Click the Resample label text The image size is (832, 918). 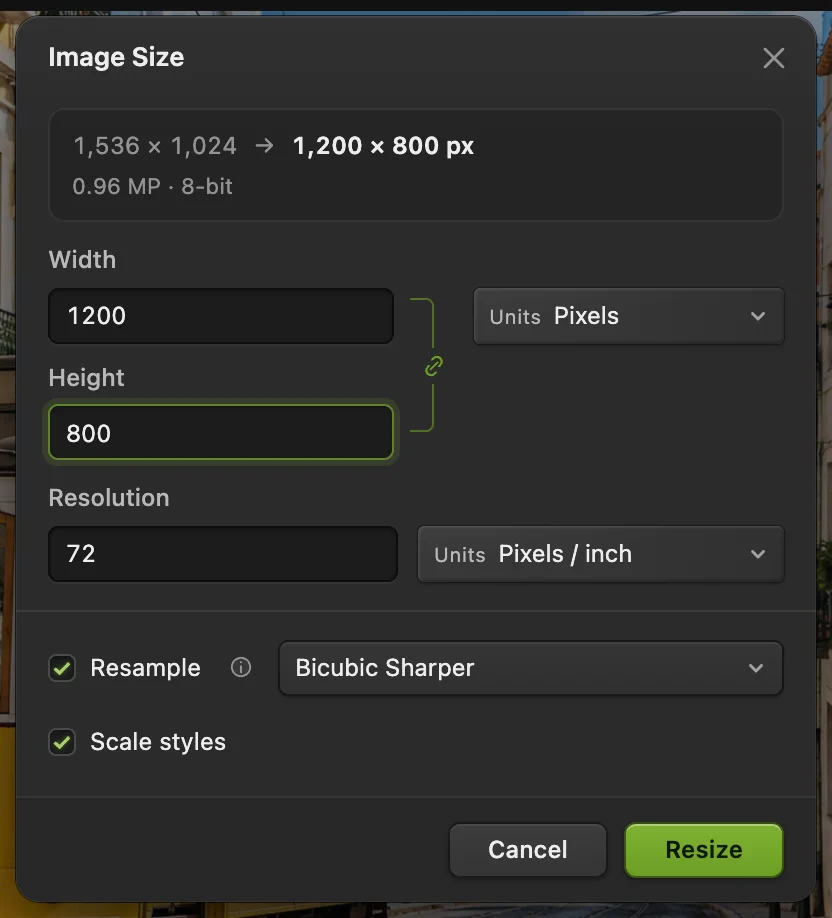click(x=145, y=668)
